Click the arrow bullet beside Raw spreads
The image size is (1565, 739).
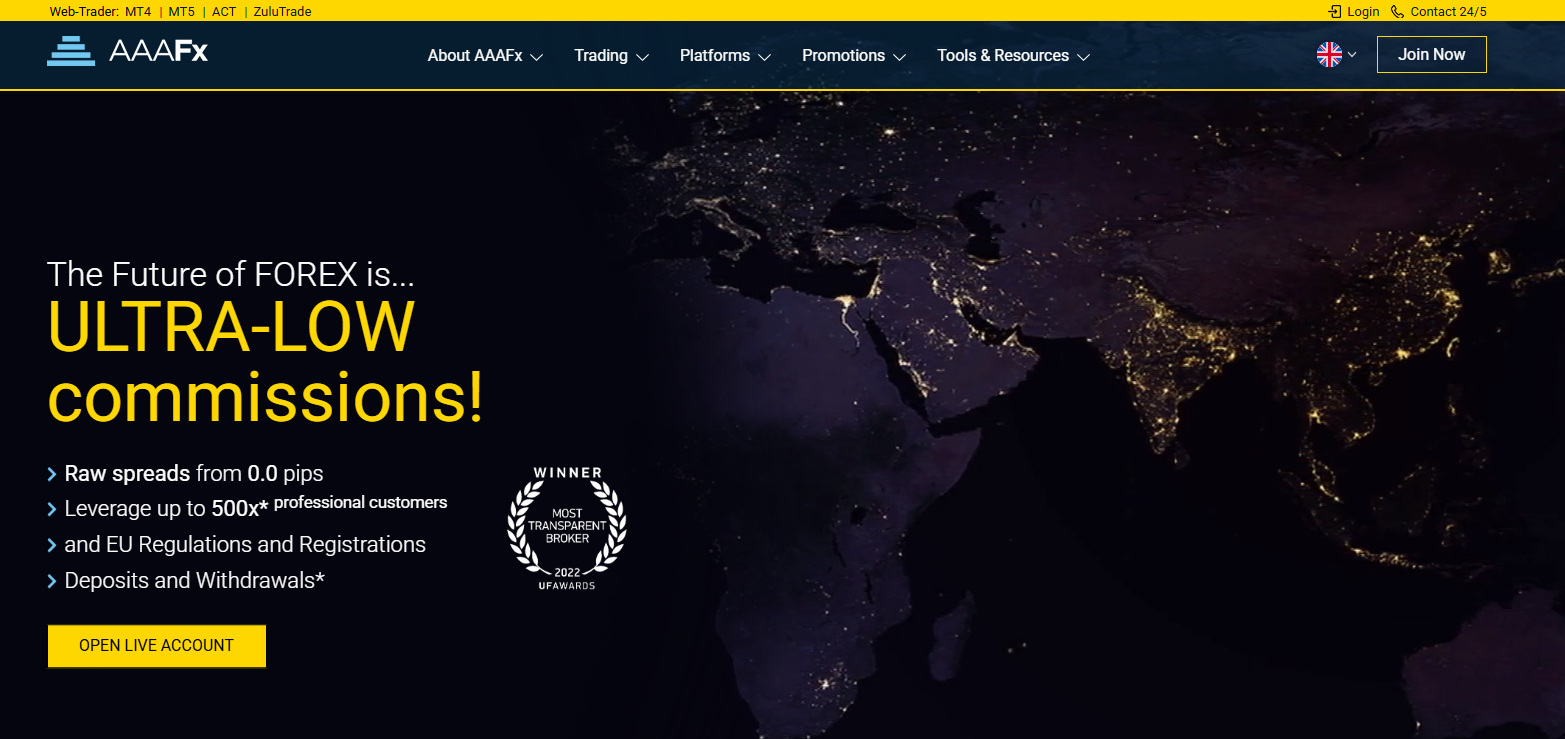click(52, 474)
